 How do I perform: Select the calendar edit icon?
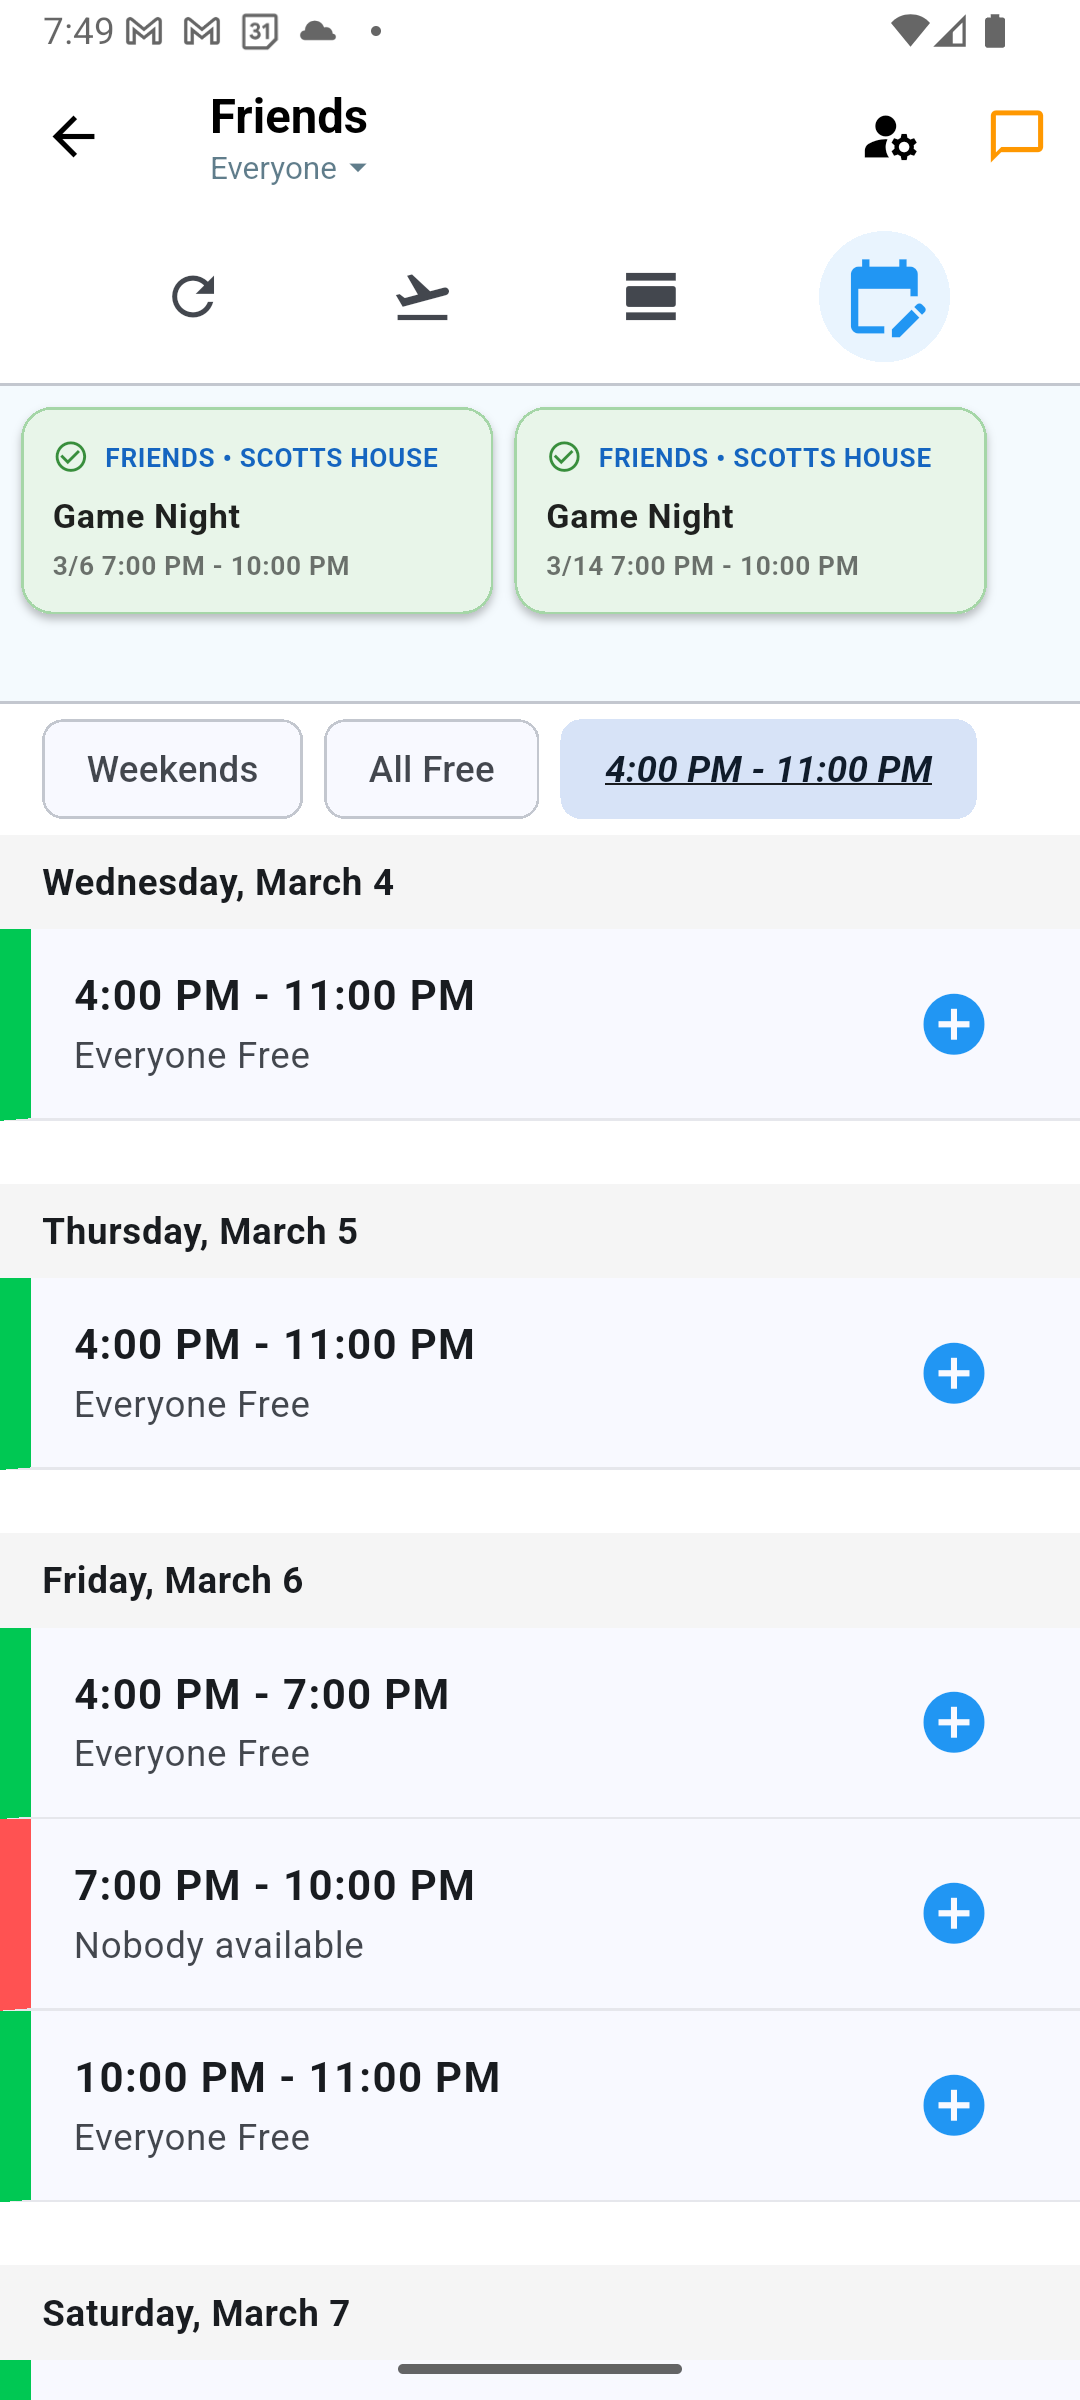tap(884, 297)
